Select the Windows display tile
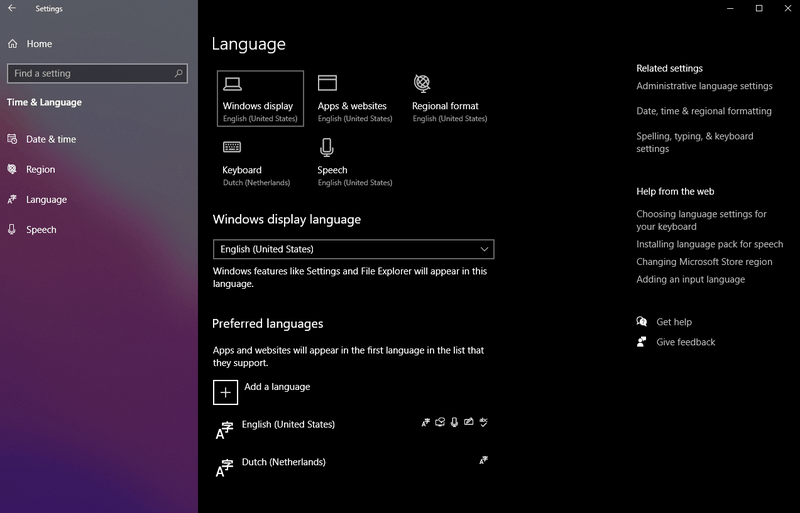This screenshot has width=800, height=513. 260,99
